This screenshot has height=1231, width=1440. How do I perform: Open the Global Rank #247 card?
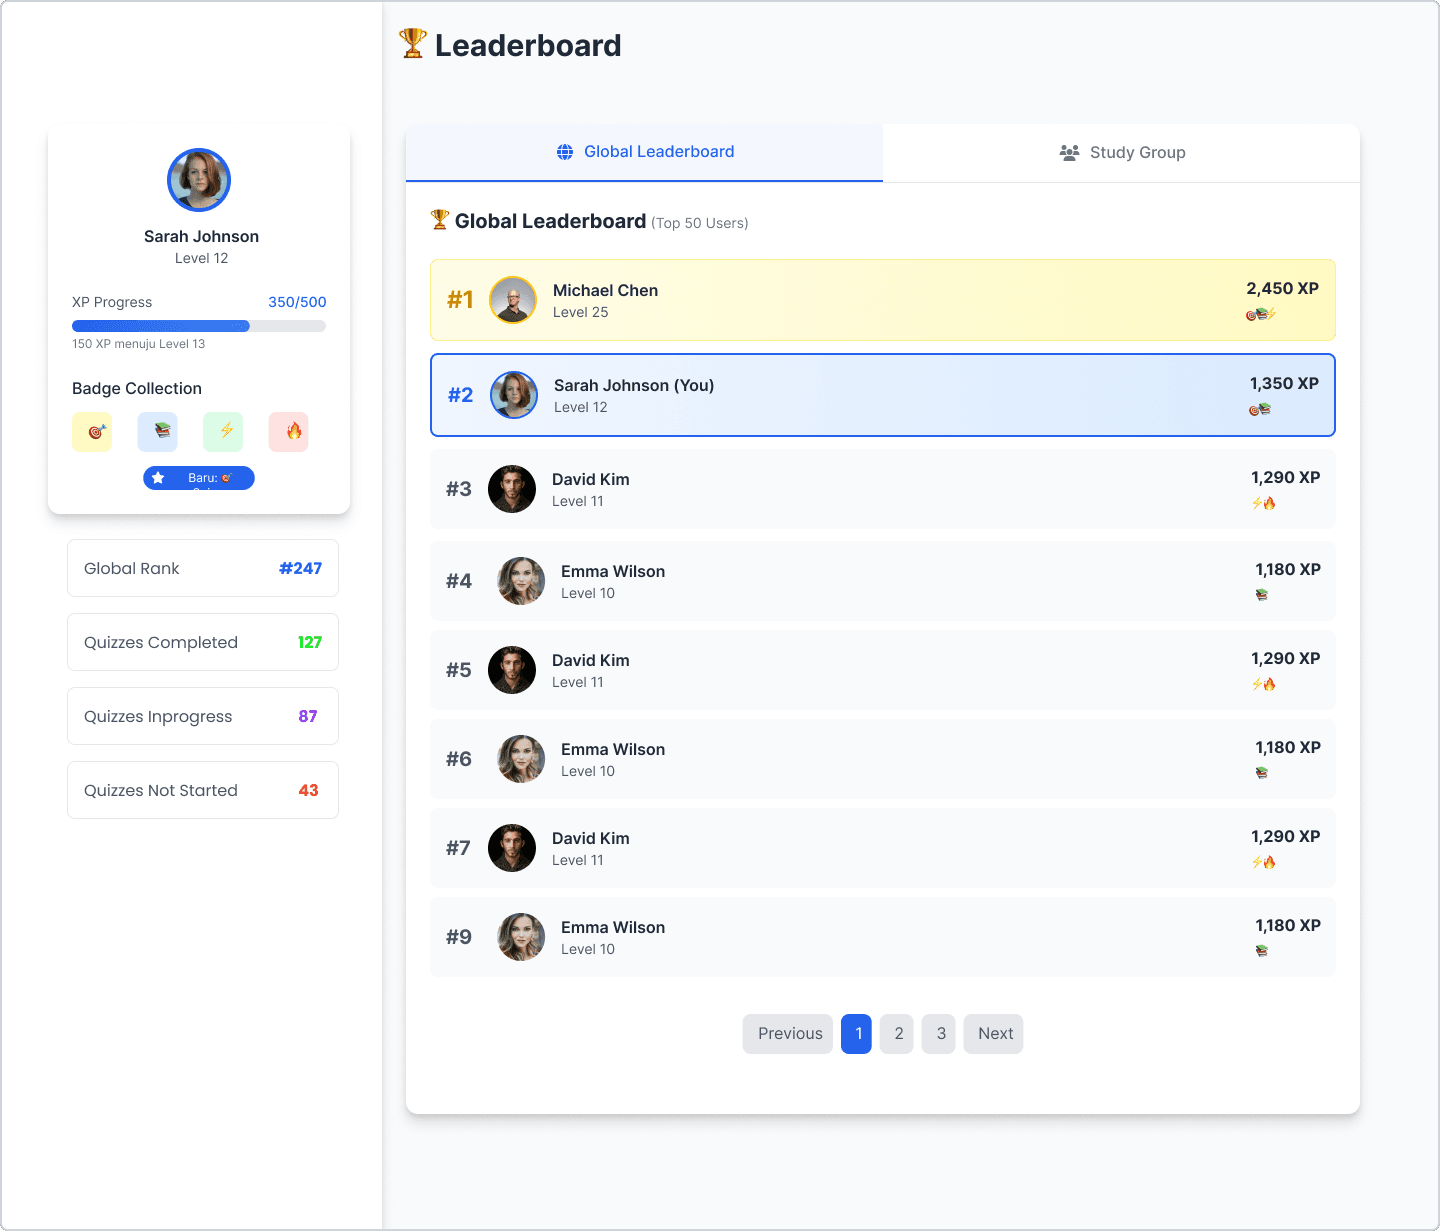203,568
